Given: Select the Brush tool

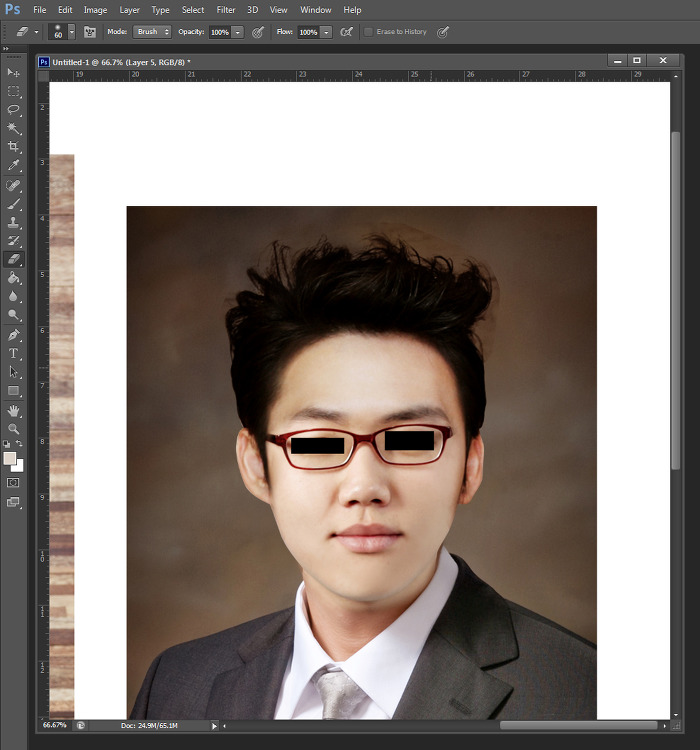Looking at the screenshot, I should point(13,204).
